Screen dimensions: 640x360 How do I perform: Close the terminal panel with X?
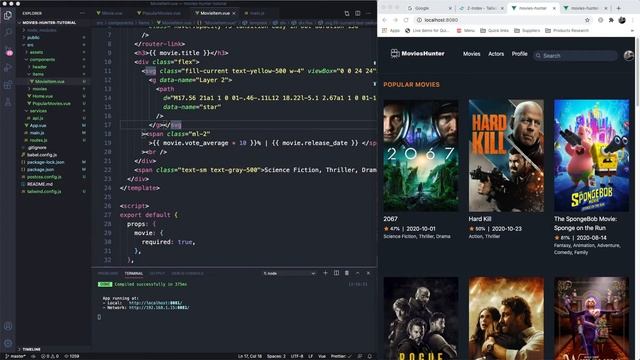coord(368,273)
